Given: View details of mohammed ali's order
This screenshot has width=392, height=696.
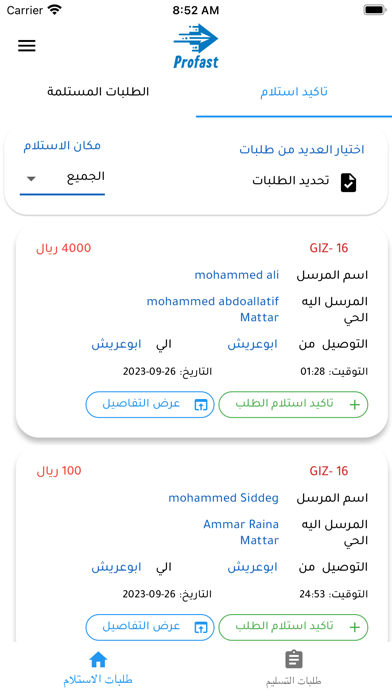Looking at the screenshot, I should 150,404.
